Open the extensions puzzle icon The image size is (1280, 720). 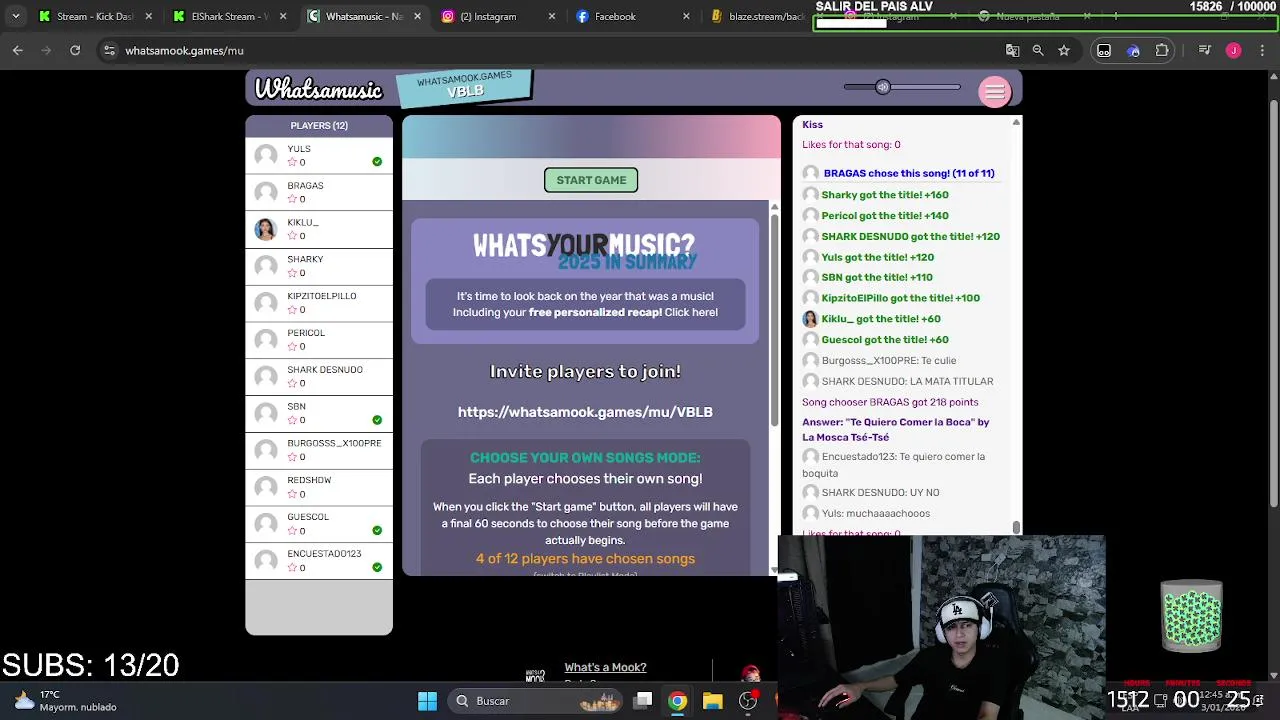point(1162,50)
